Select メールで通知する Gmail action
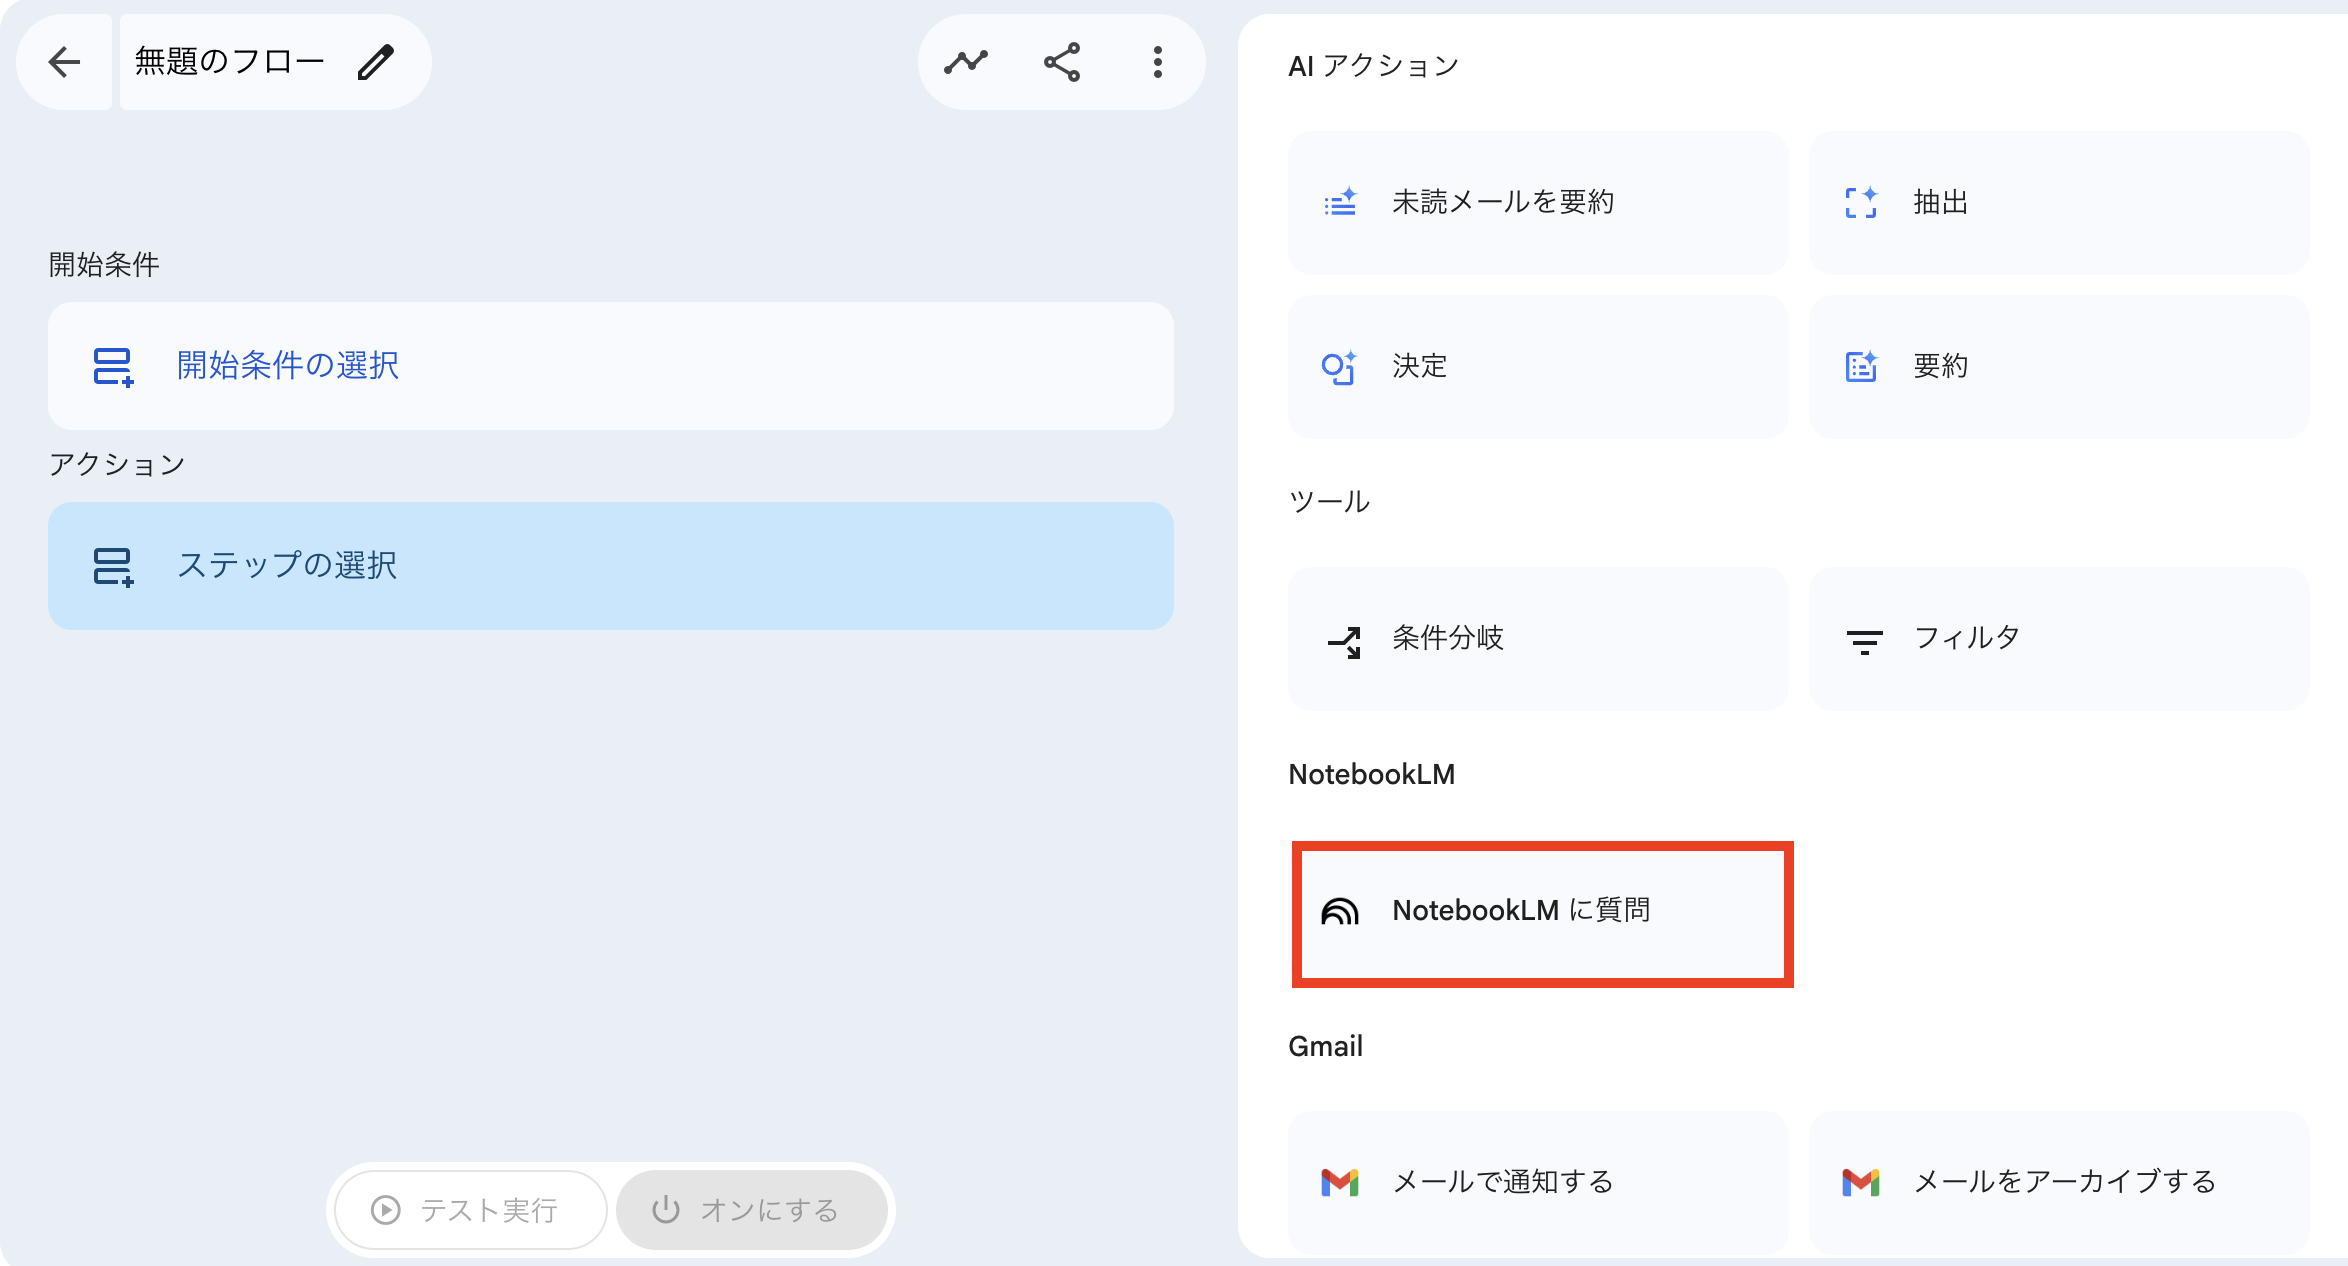Viewport: 2348px width, 1266px height. tap(1538, 1182)
